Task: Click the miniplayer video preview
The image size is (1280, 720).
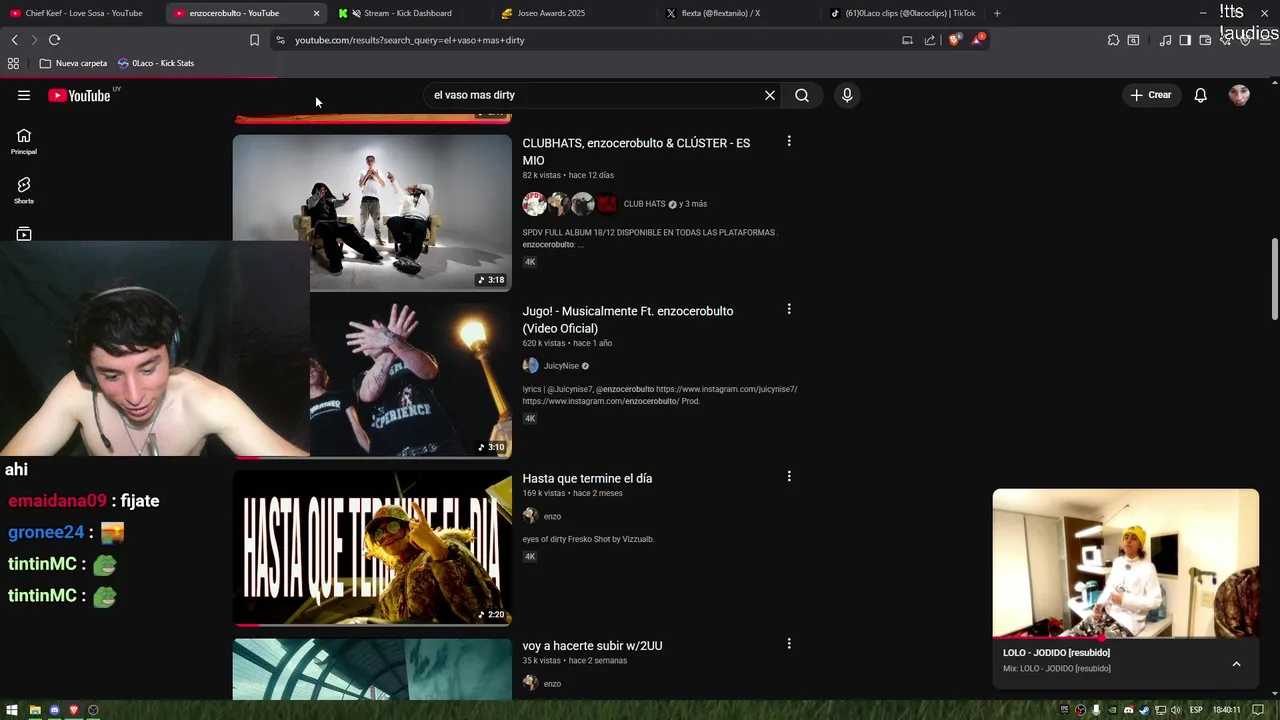Action: 1126,563
